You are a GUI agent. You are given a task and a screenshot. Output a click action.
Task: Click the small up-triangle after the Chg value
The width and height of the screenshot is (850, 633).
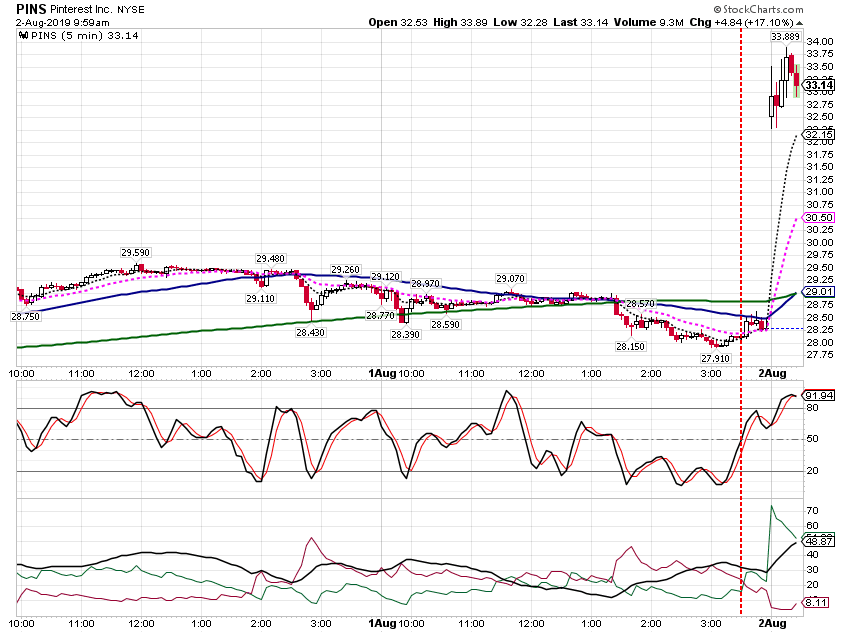(800, 23)
